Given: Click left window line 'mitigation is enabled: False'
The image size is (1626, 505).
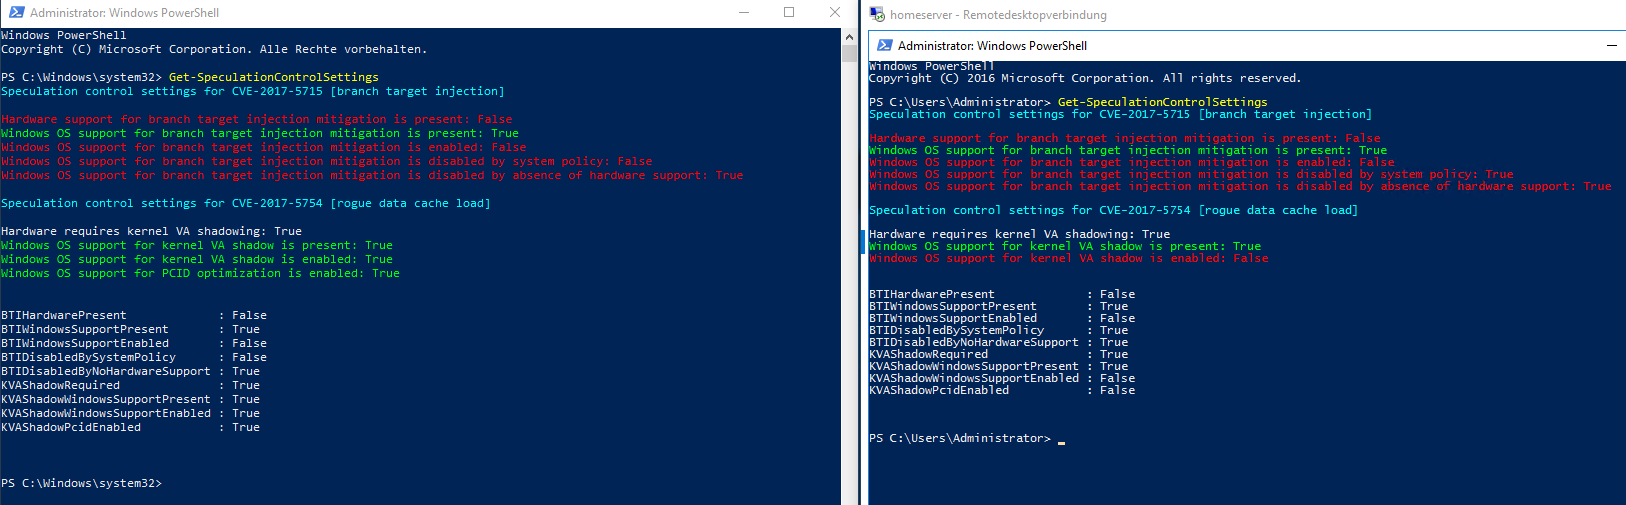Looking at the screenshot, I should click(x=264, y=147).
